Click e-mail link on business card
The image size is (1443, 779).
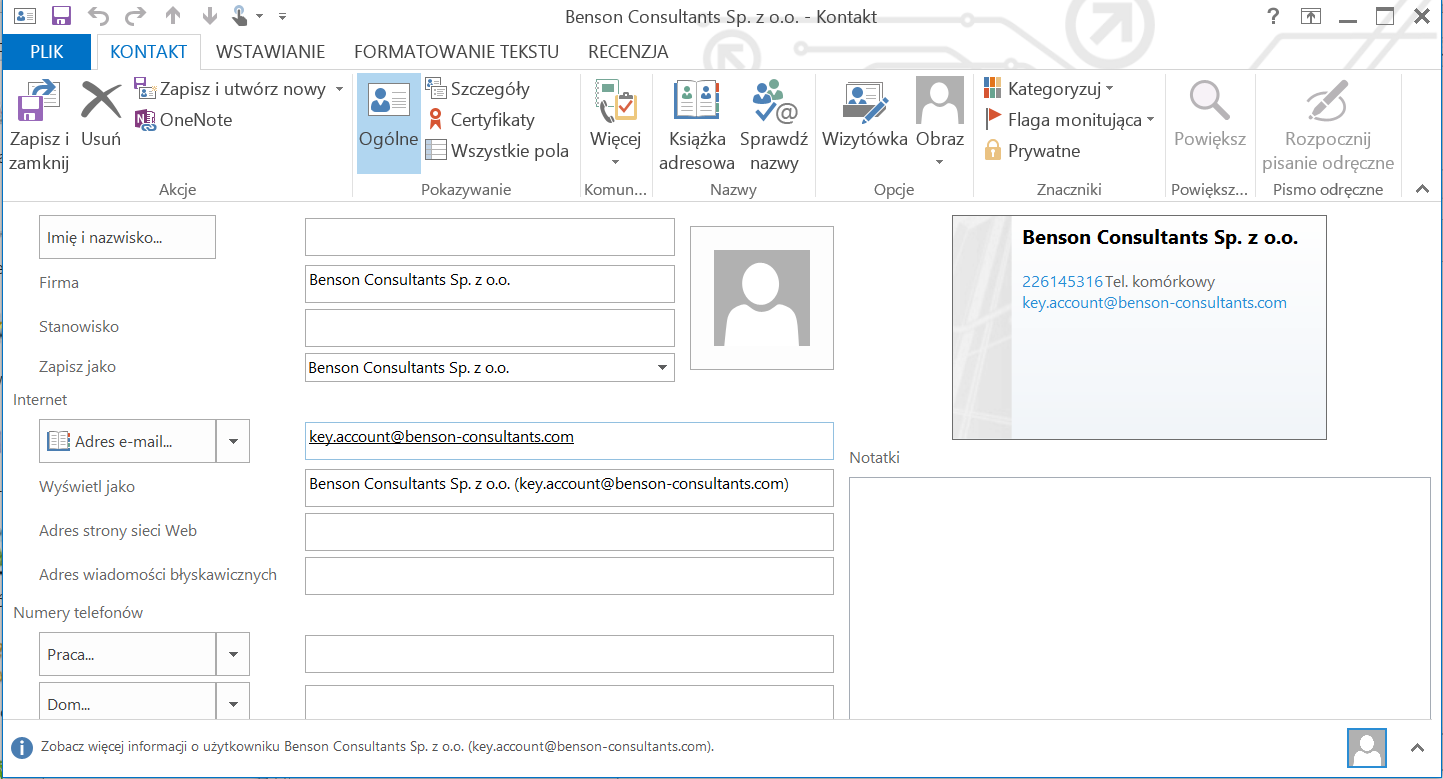1154,303
